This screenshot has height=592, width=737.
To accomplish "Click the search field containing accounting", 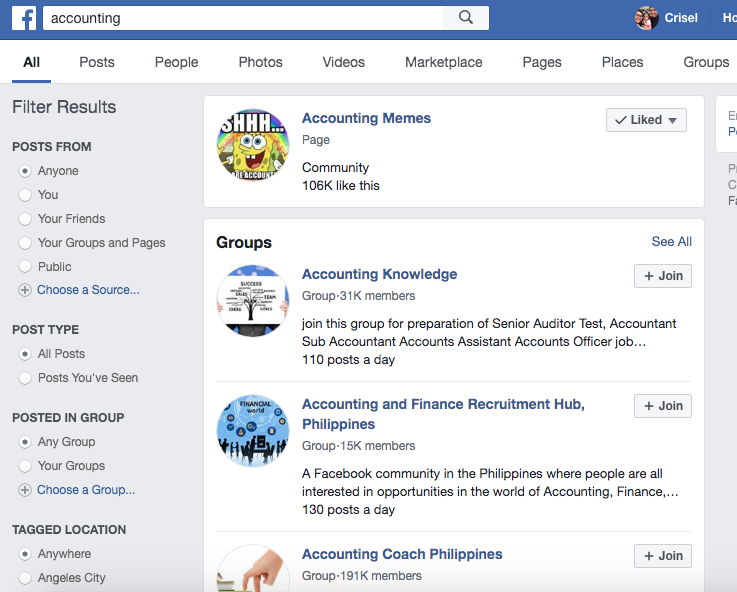I will click(x=243, y=18).
